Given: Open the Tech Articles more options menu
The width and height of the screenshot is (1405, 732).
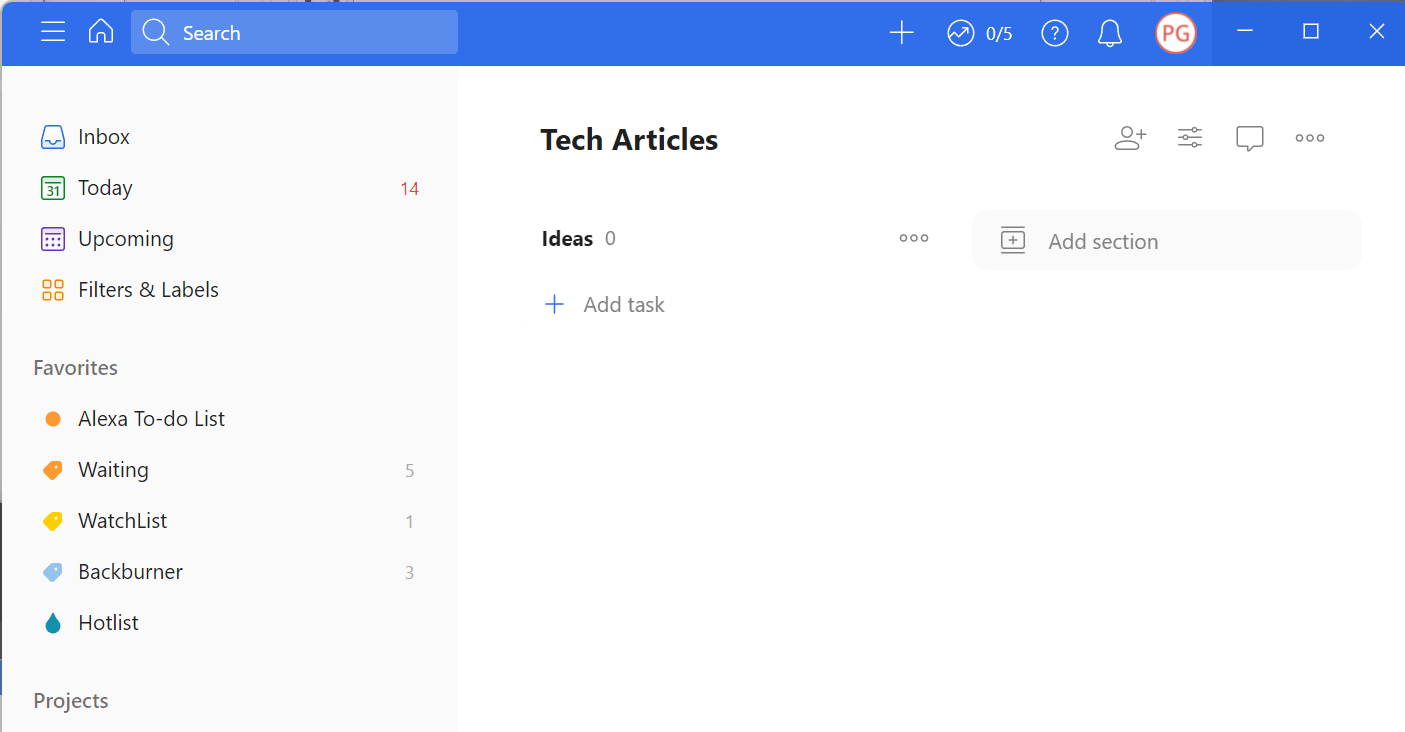Looking at the screenshot, I should click(x=1309, y=137).
